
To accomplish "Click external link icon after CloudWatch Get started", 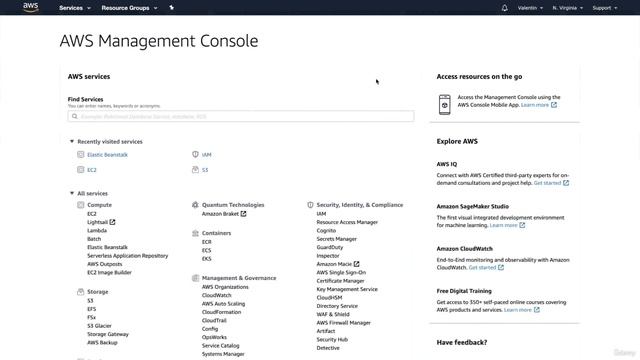I will pos(501,267).
